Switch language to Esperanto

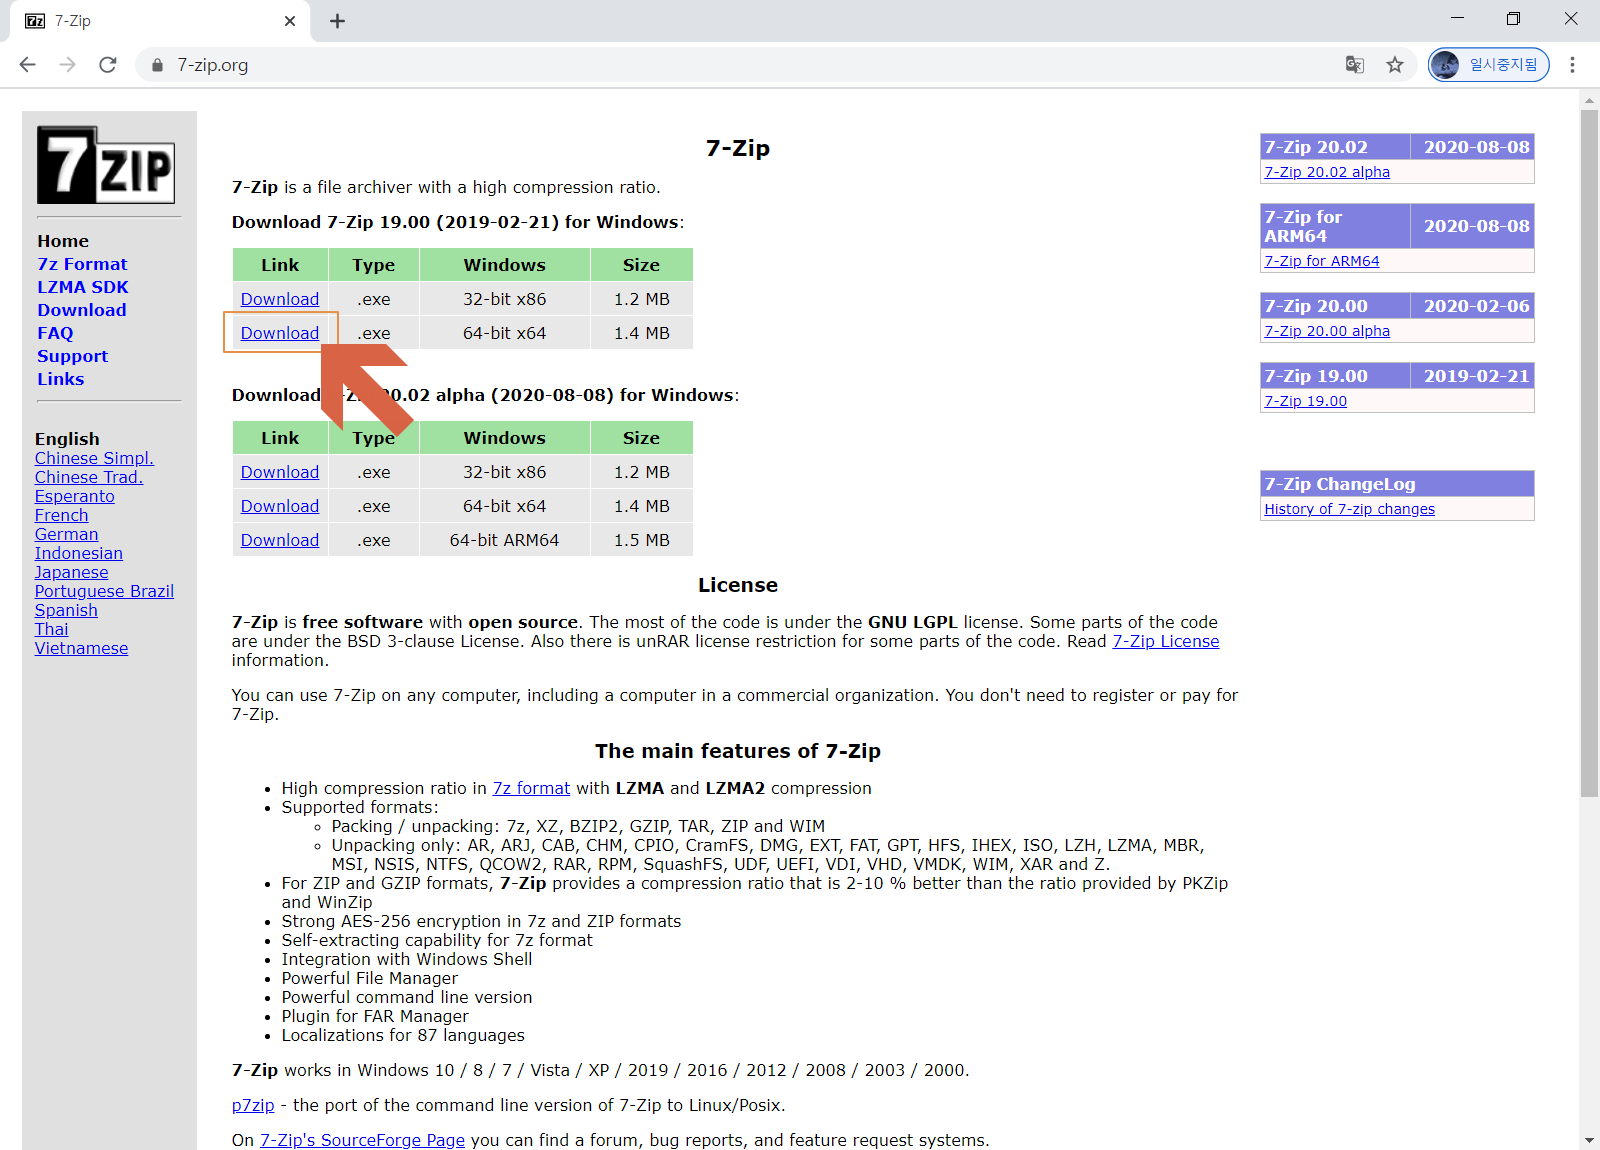pos(75,496)
